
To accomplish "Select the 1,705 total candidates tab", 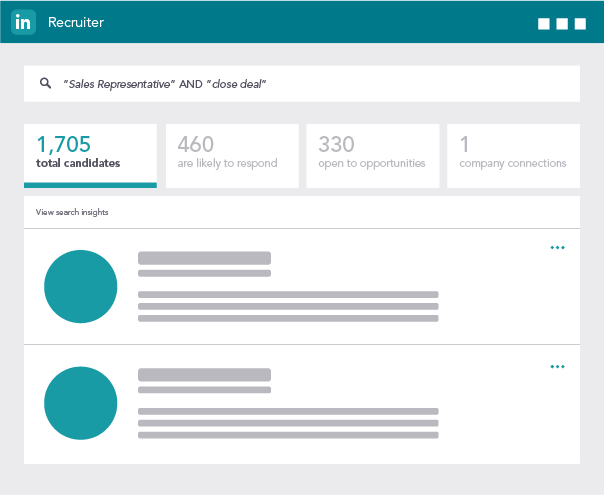I will (x=90, y=156).
